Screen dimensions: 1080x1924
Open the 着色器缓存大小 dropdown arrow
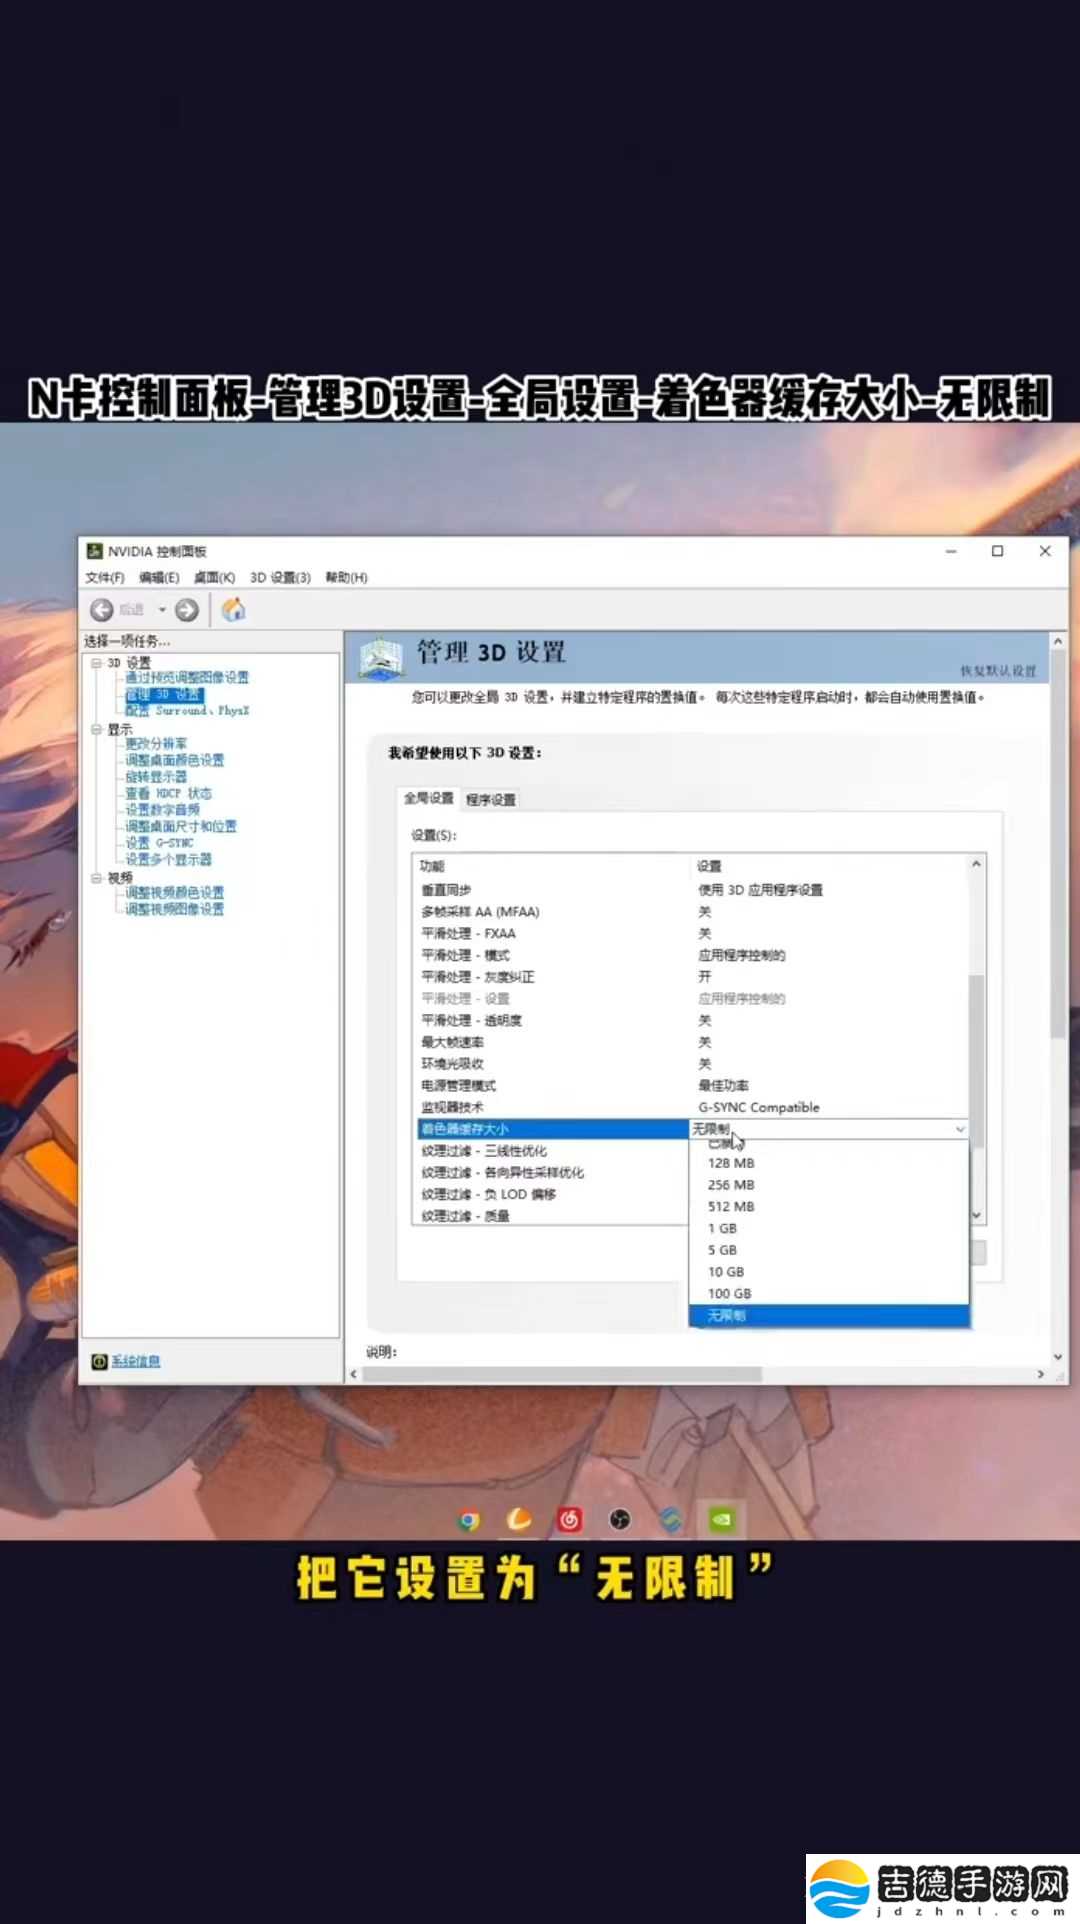click(960, 1130)
